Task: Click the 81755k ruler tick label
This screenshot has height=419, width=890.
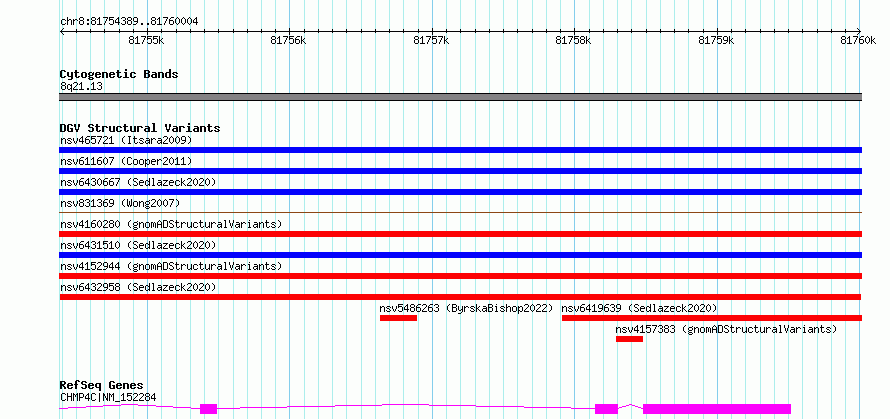Action: (x=147, y=40)
